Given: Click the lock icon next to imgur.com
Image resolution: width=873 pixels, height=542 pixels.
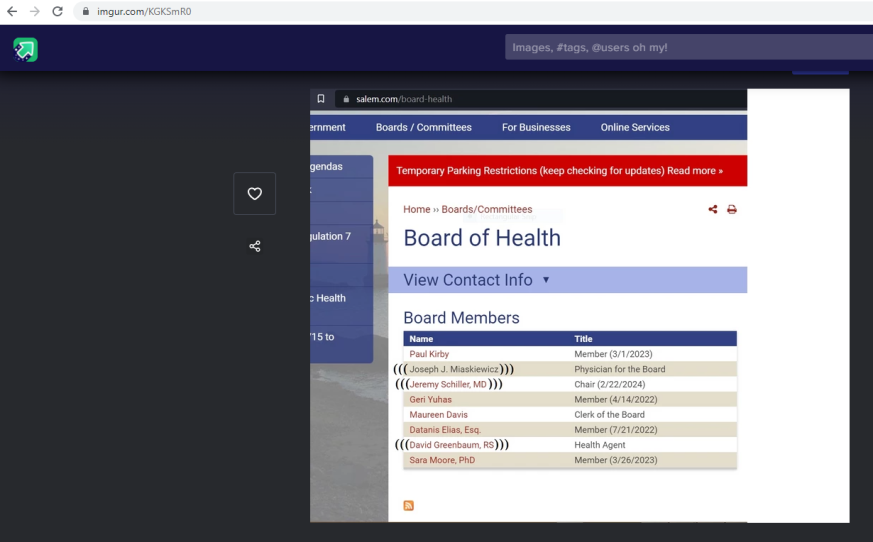Looking at the screenshot, I should tap(86, 11).
